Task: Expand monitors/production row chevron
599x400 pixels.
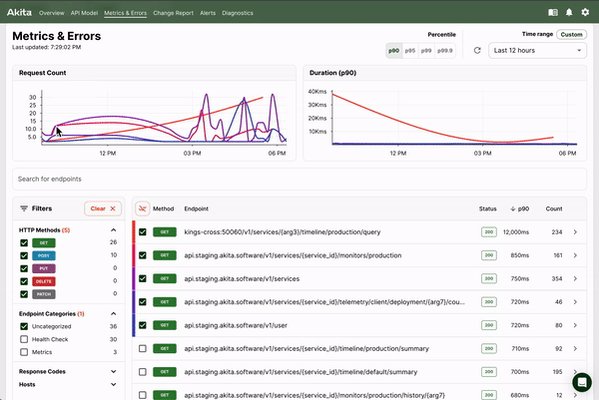Action: point(575,255)
